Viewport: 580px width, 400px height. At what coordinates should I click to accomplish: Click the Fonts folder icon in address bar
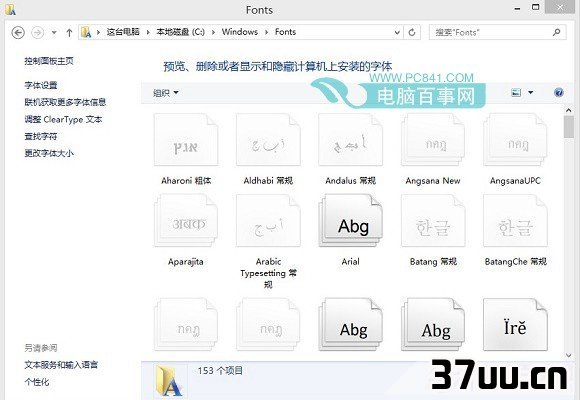coord(86,32)
